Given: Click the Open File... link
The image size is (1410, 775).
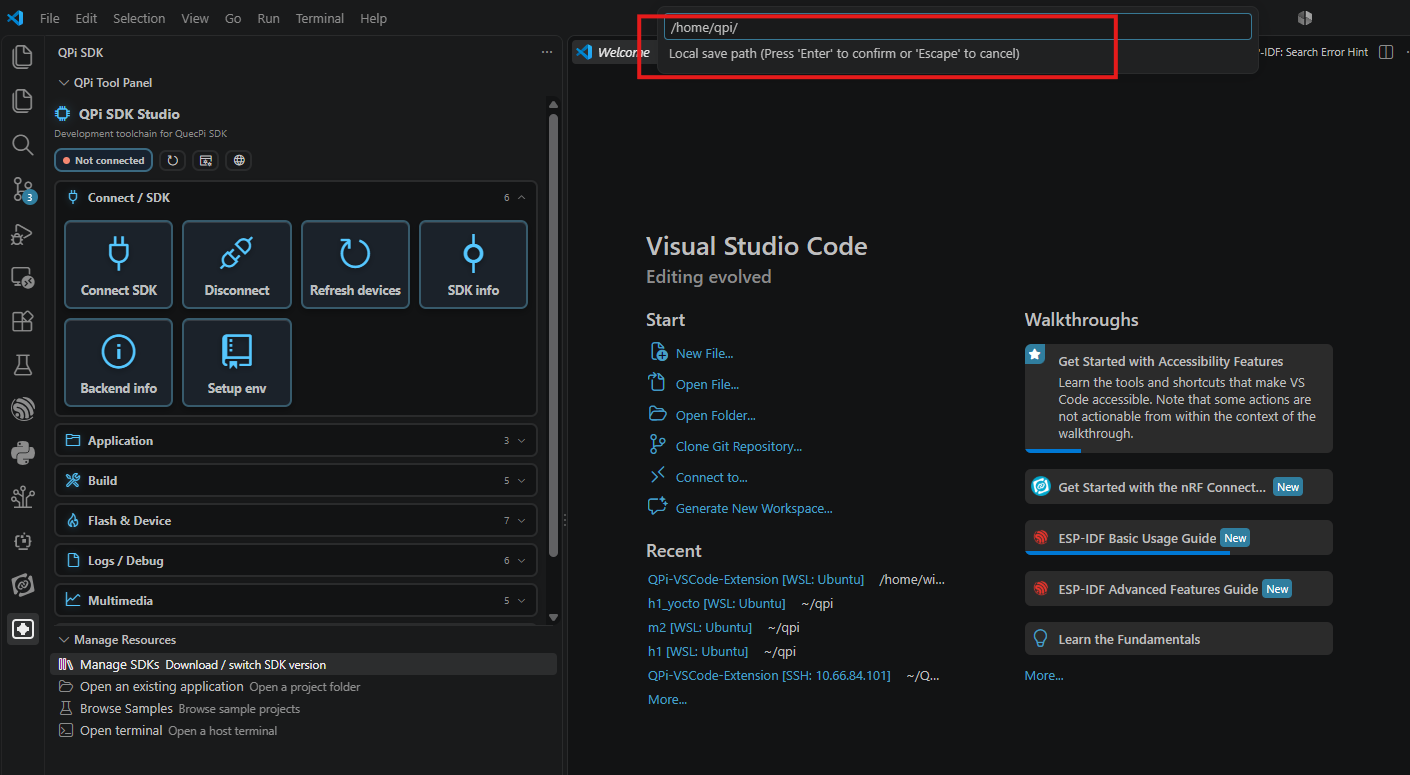Looking at the screenshot, I should [x=707, y=384].
